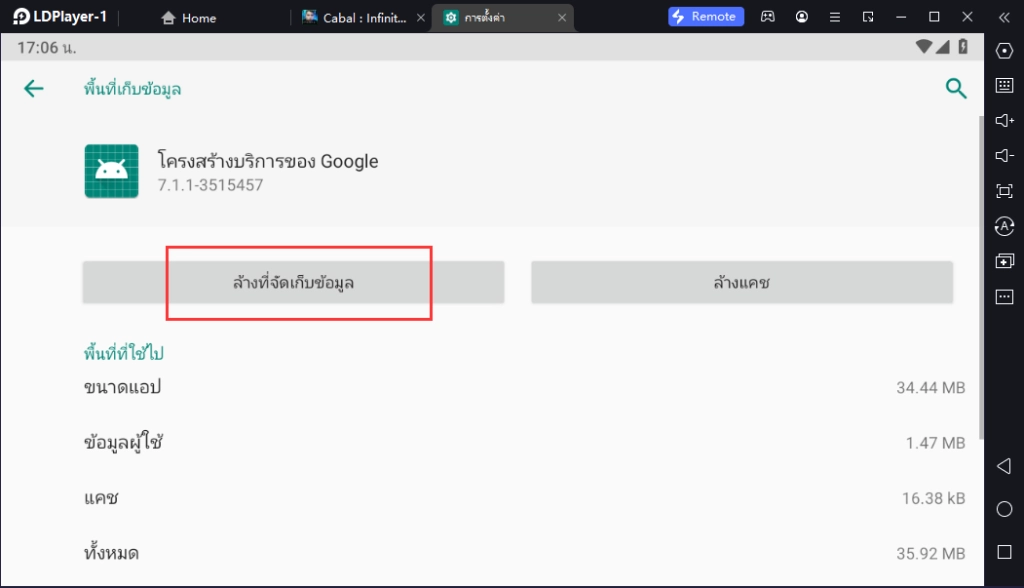Open more tools ellipsis icon in sidebar
Viewport: 1024px width, 588px height.
[x=1004, y=297]
